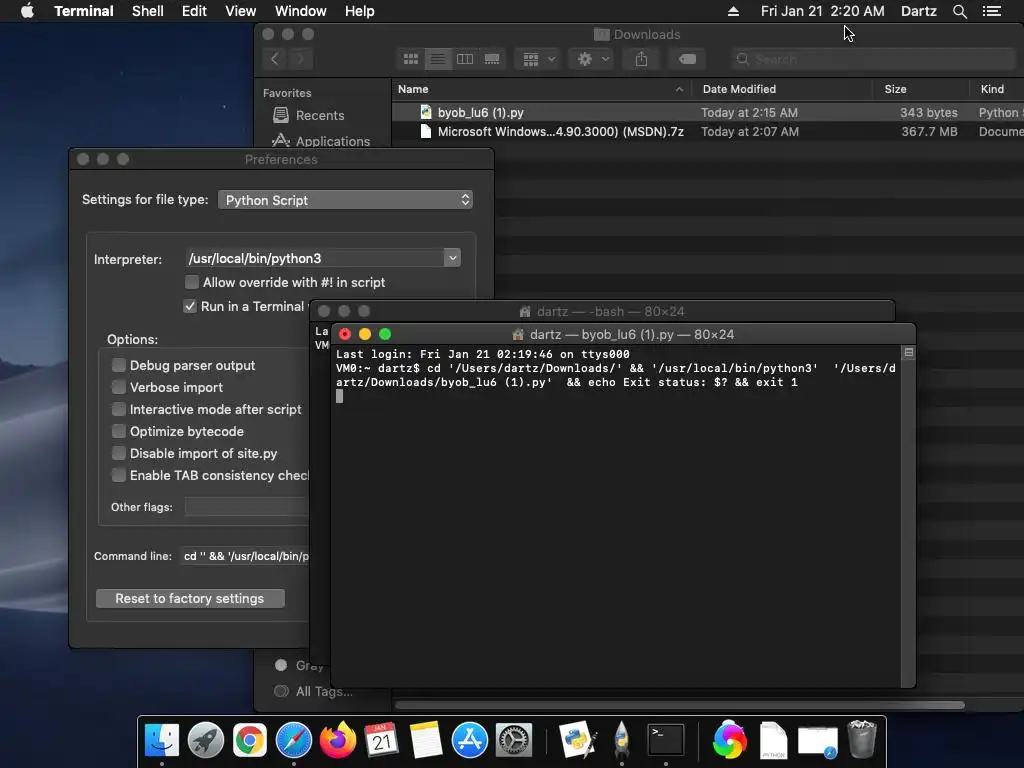
Task: Toggle Interactive mode after script
Action: click(x=119, y=409)
